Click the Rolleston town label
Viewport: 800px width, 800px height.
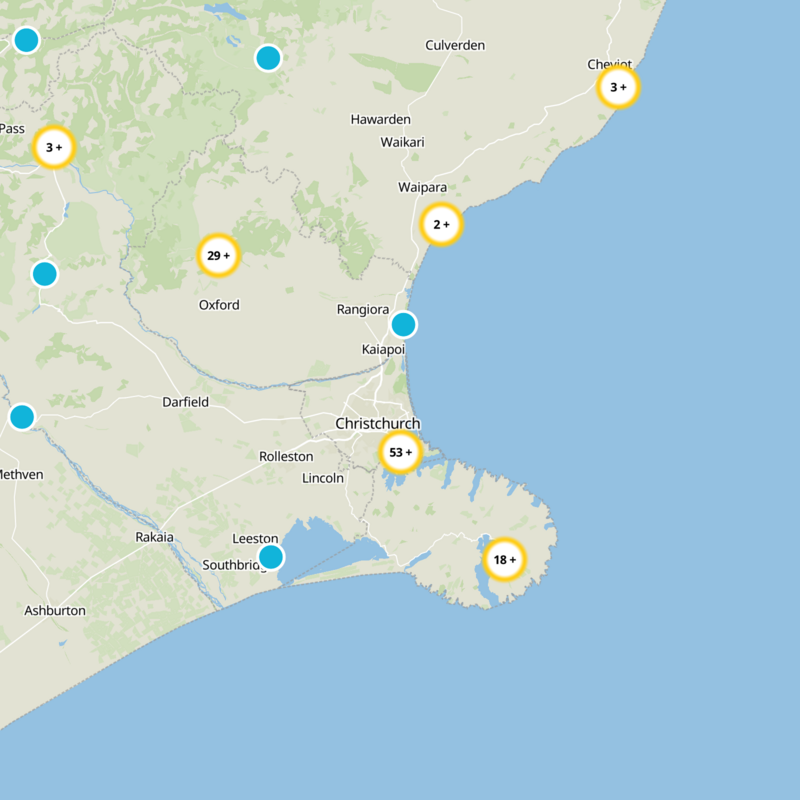click(286, 456)
